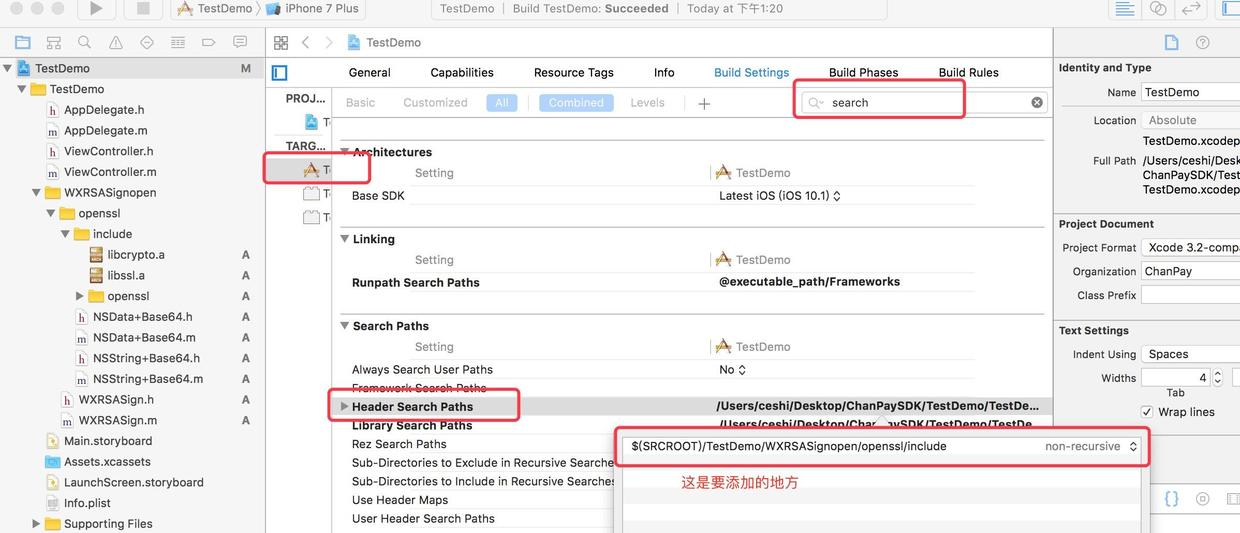This screenshot has height=533, width=1240.
Task: Open Always Search User Paths No dropdown
Action: [x=732, y=370]
